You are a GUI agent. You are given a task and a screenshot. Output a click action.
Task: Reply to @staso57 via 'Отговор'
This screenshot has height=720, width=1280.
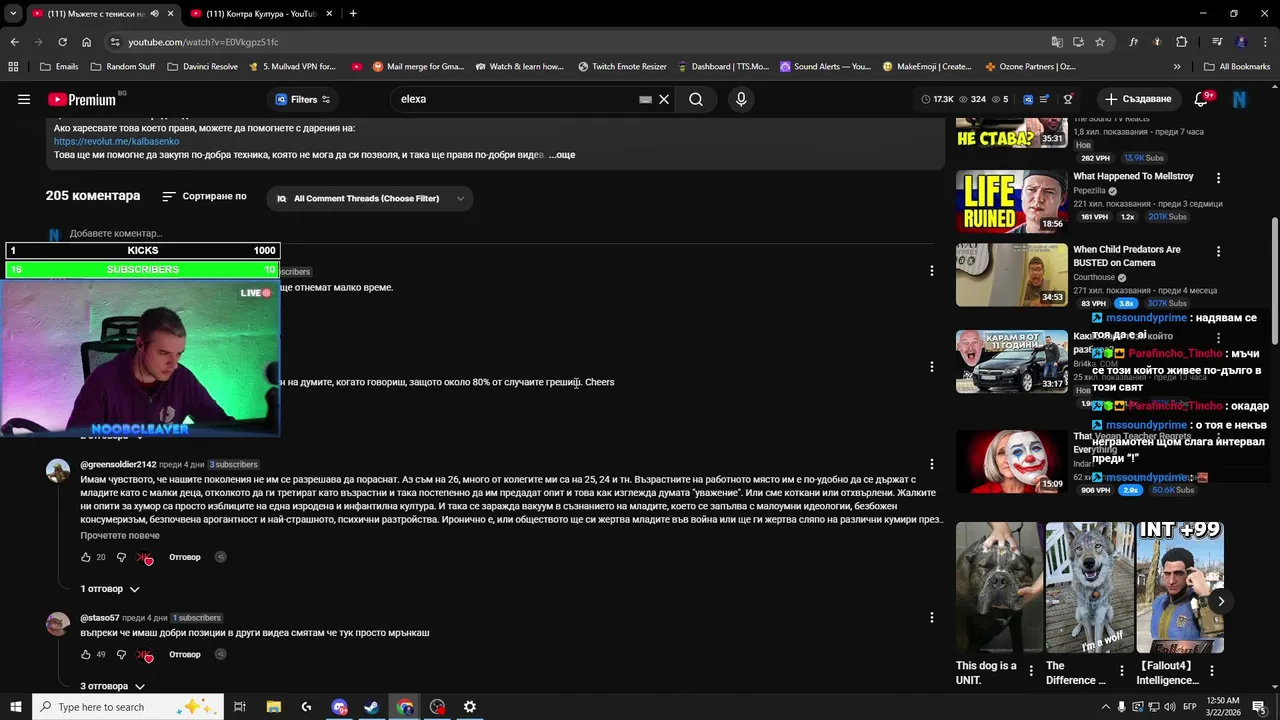pyautogui.click(x=185, y=655)
